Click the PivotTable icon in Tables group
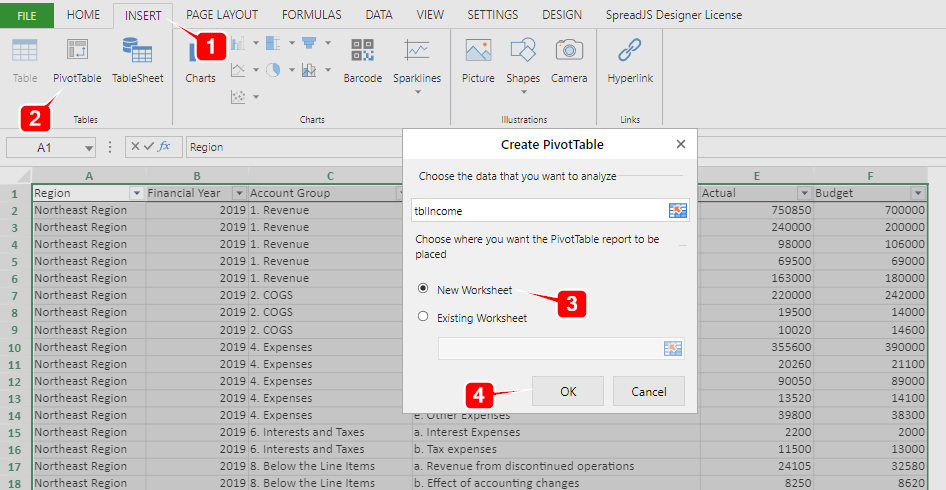The width and height of the screenshot is (946, 490). coord(77,50)
